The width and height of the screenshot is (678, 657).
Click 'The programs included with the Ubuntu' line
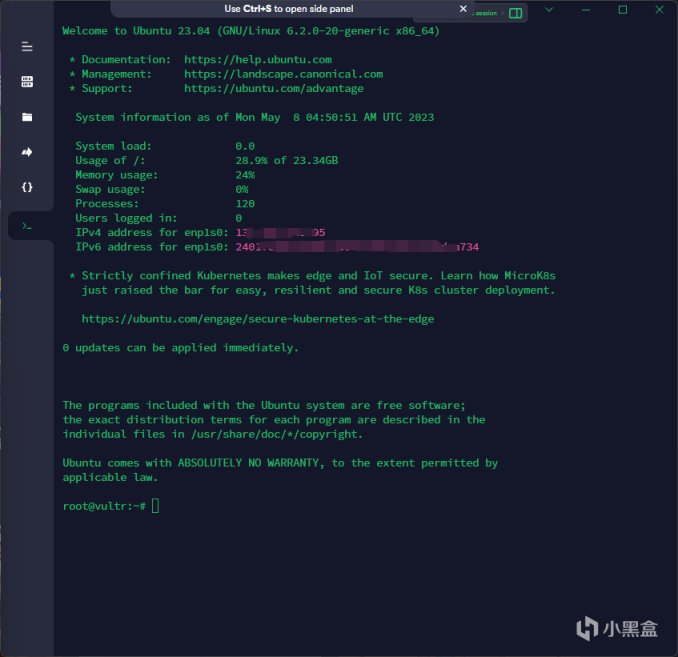264,406
